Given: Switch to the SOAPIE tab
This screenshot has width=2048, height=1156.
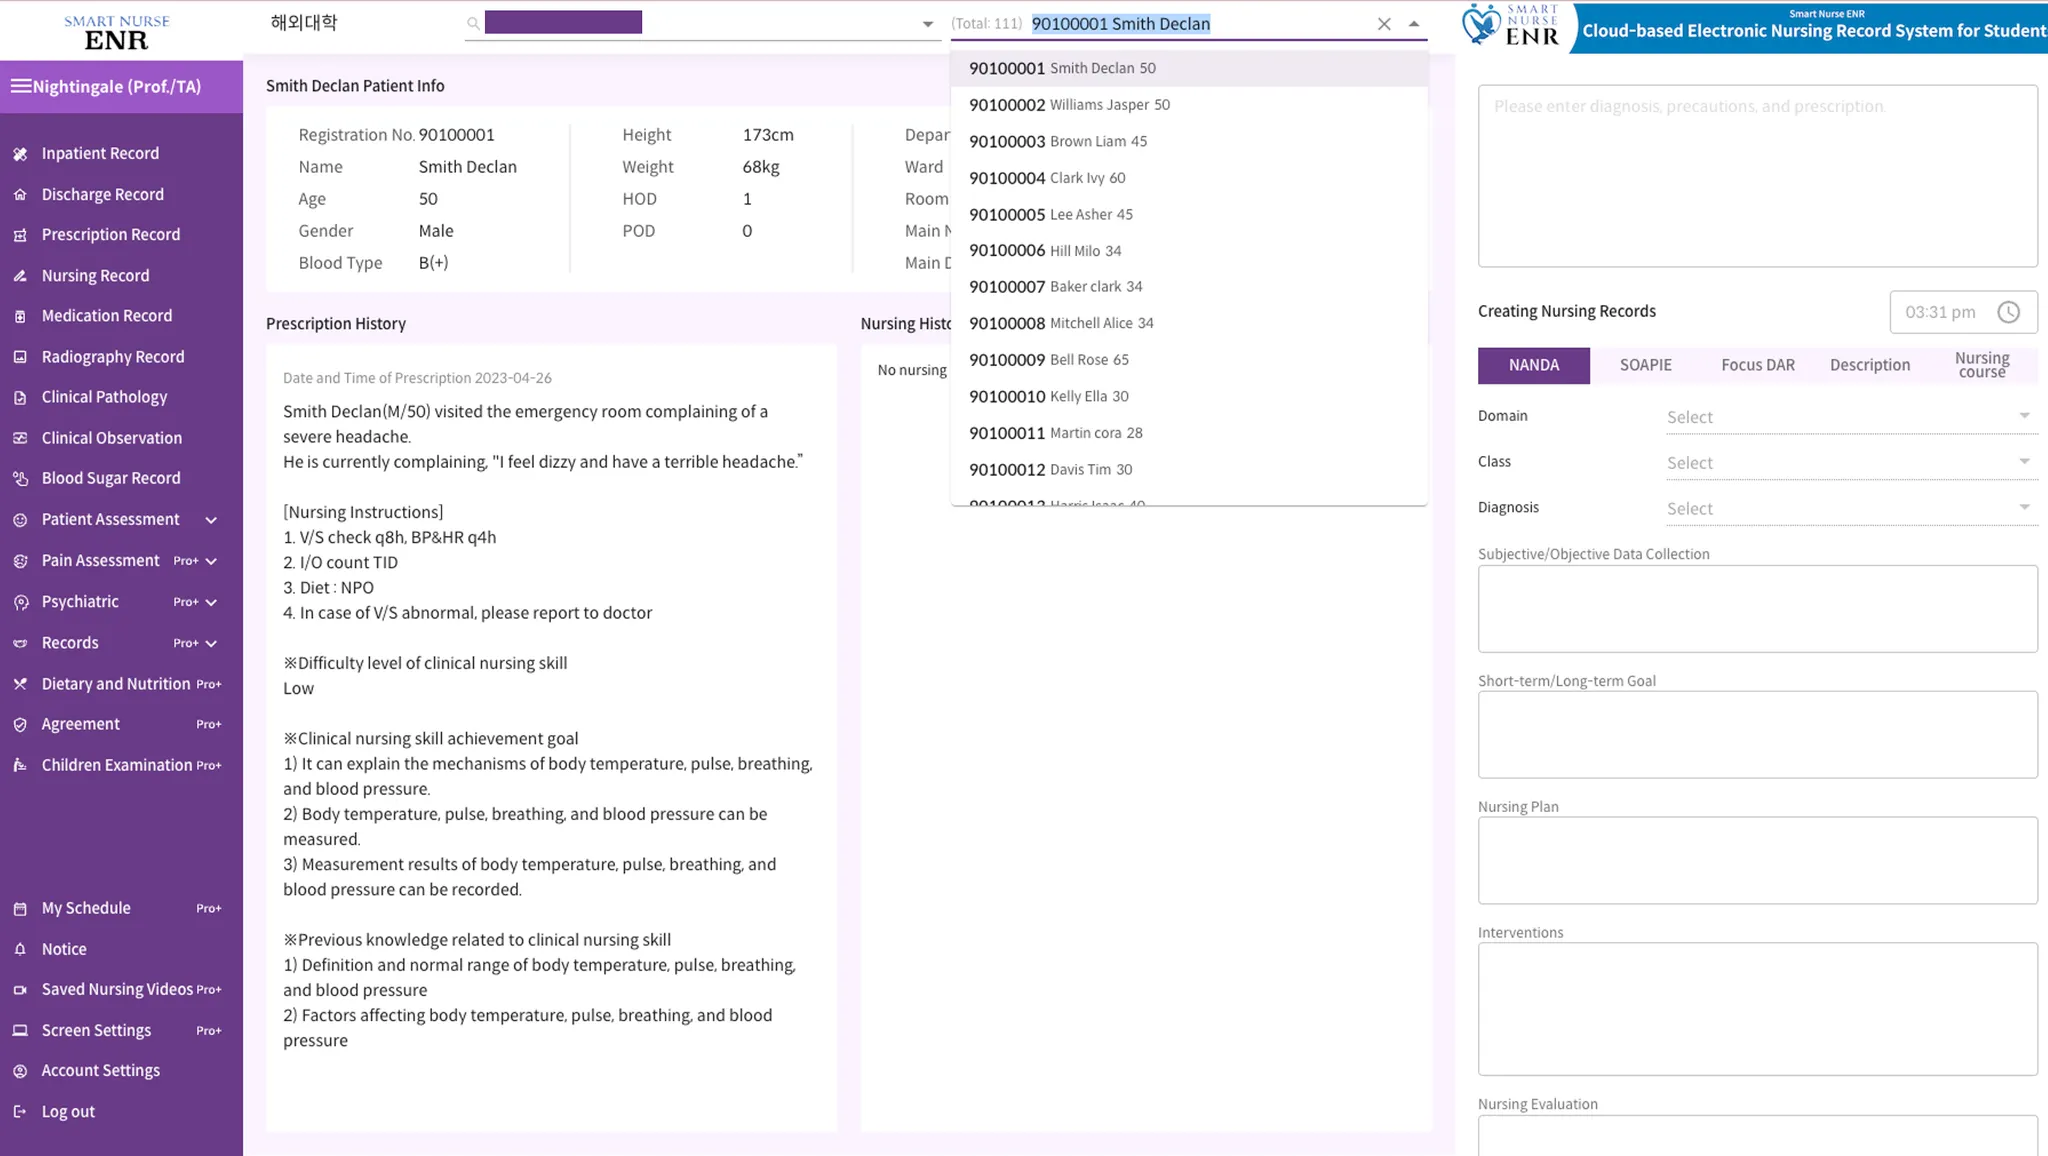Looking at the screenshot, I should coord(1645,365).
